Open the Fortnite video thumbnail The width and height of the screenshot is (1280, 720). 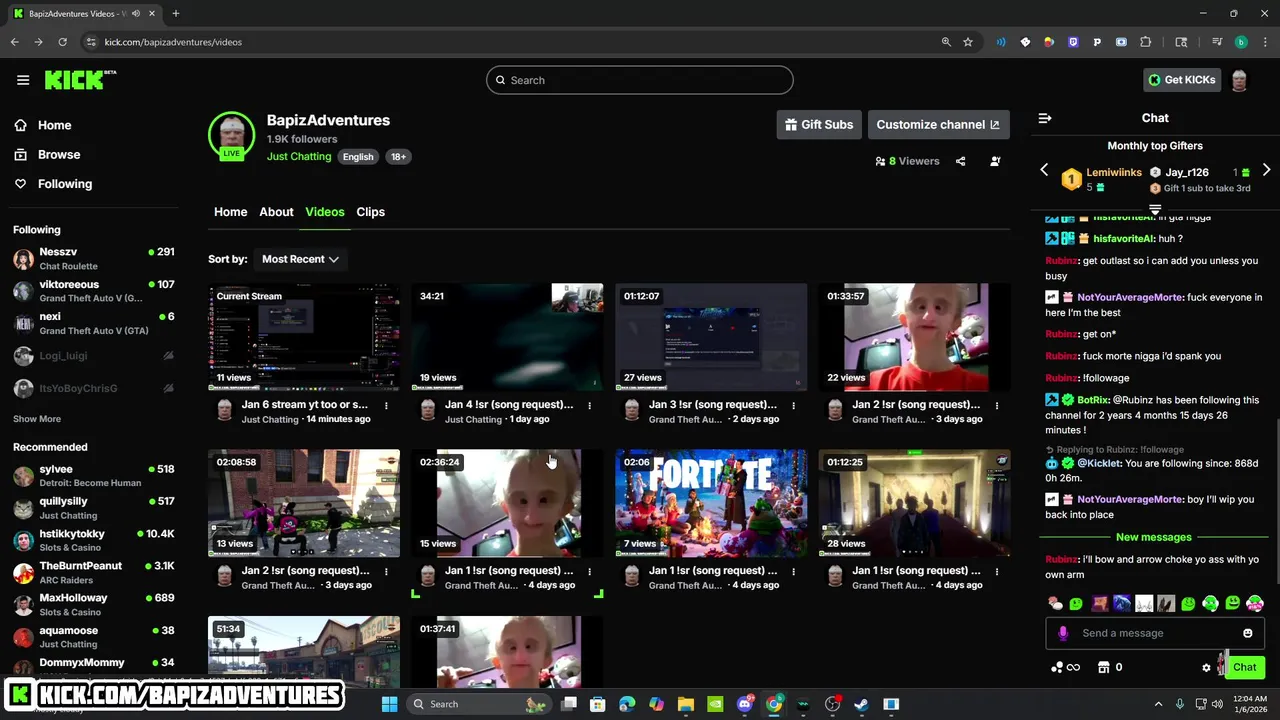[x=711, y=503]
